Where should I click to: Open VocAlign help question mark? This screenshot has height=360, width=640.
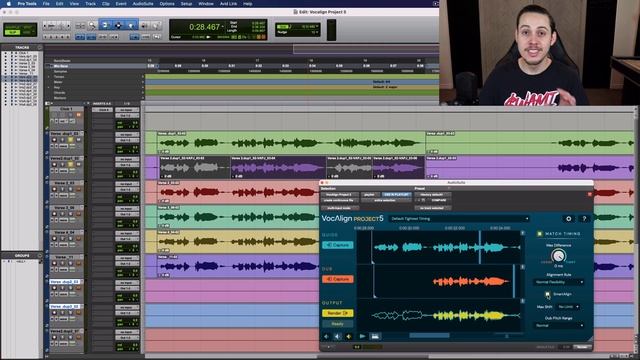[x=584, y=219]
